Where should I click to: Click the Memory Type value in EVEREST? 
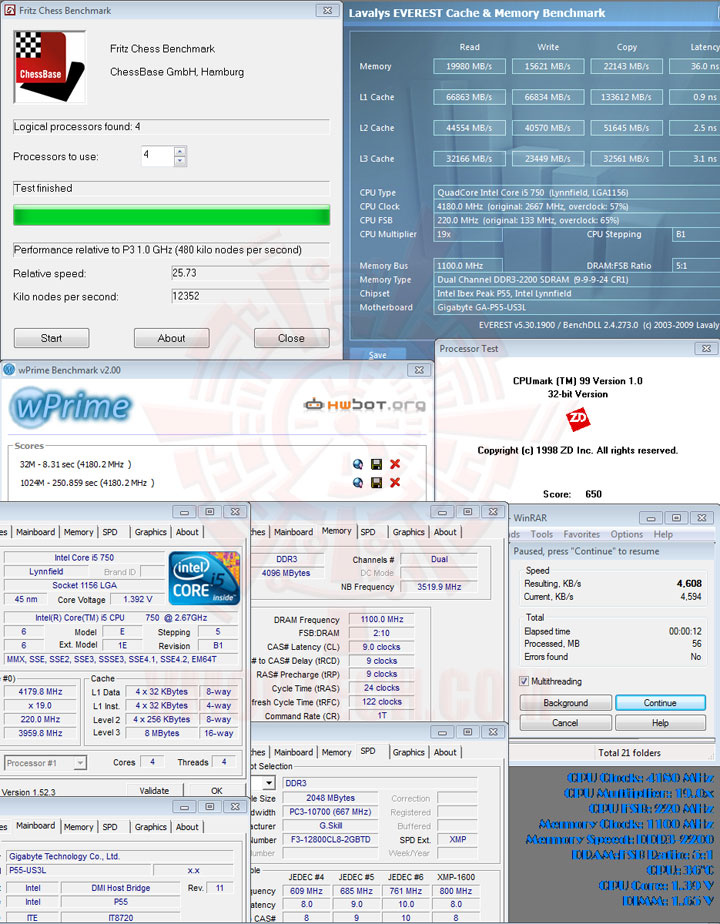point(576,279)
